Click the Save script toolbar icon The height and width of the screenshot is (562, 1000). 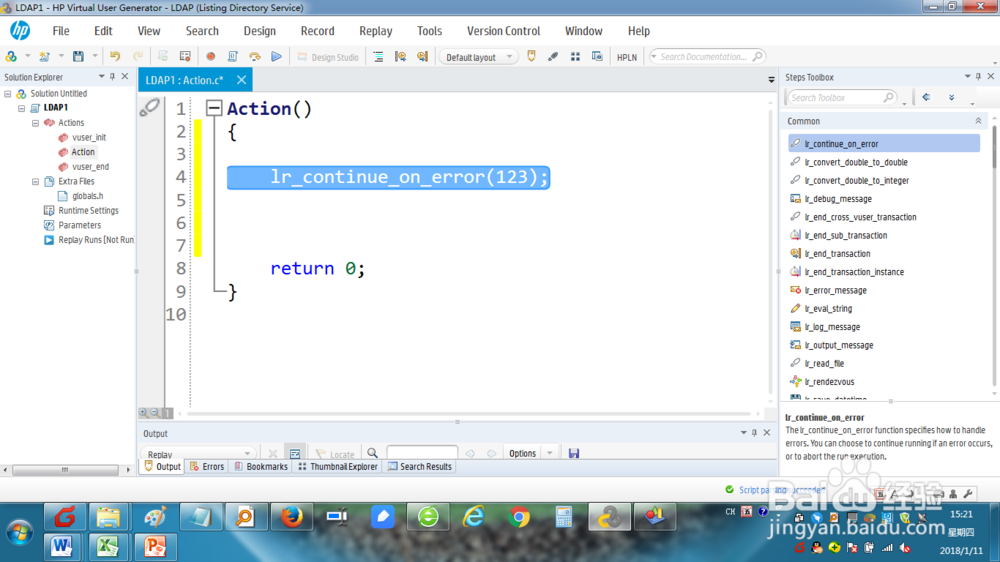(x=78, y=57)
